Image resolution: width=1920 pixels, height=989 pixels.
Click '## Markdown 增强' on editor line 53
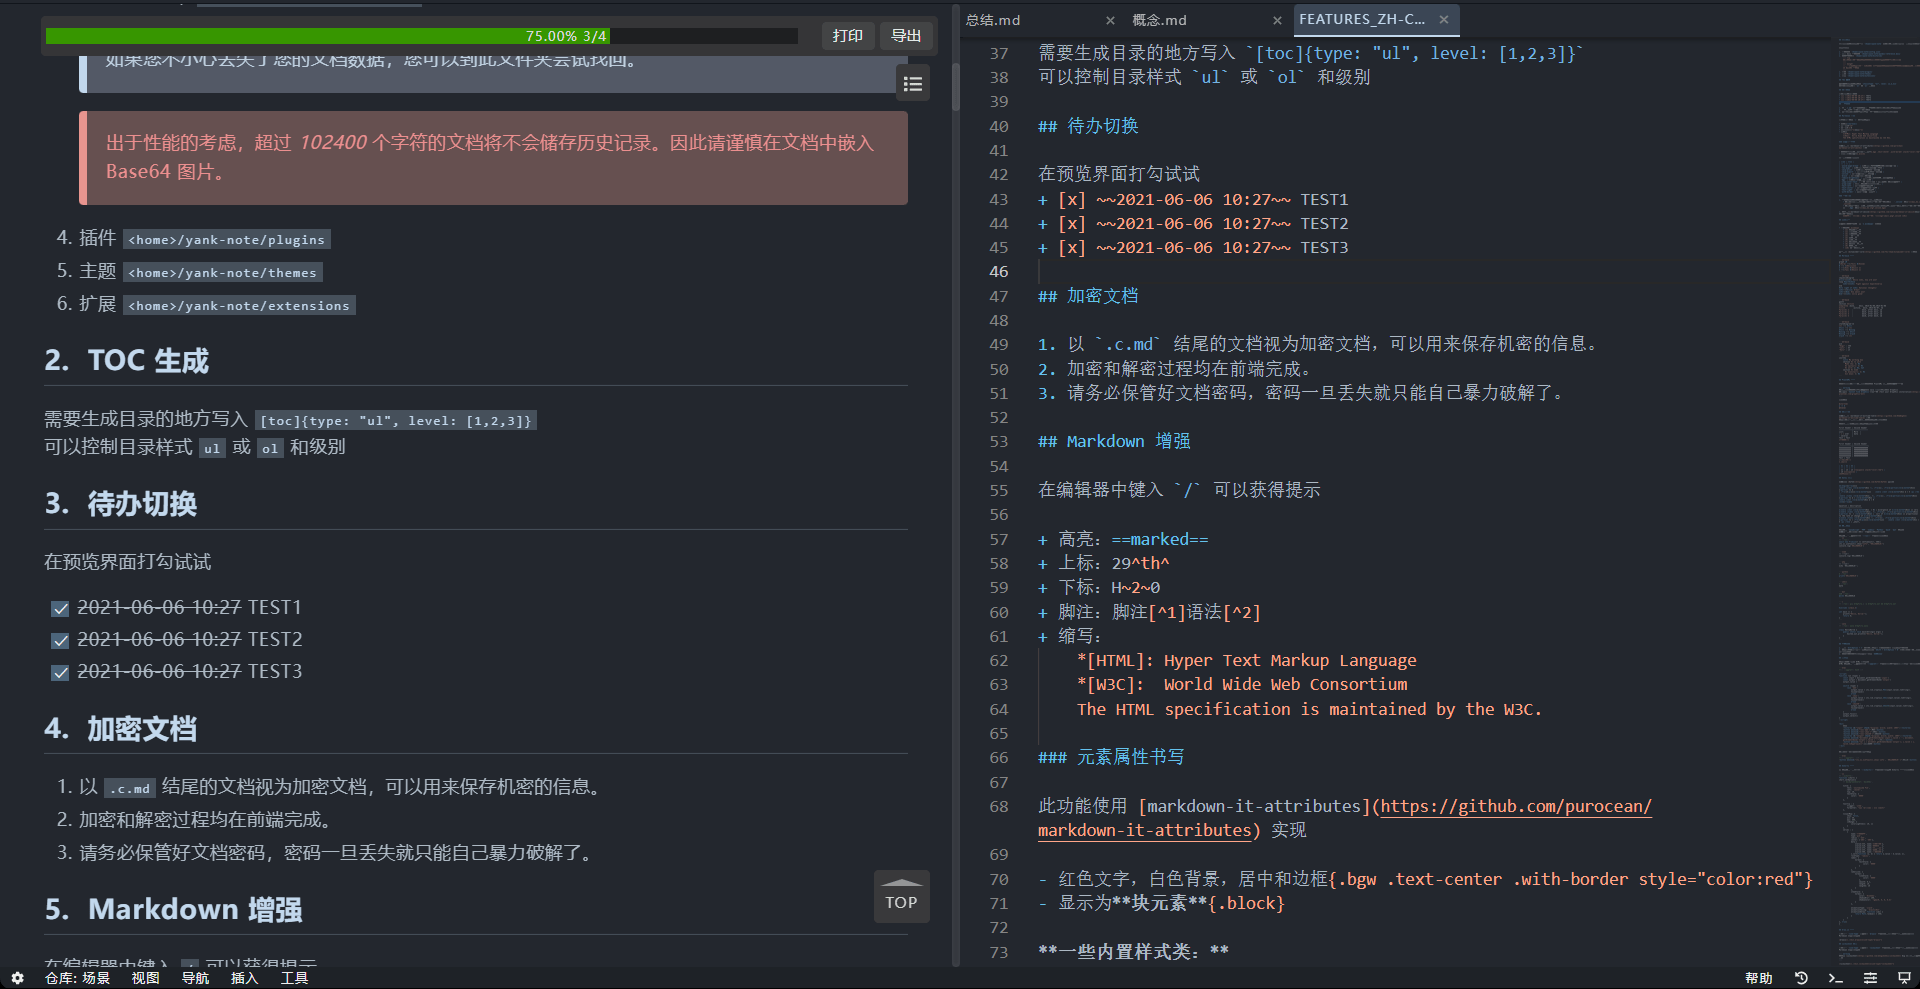[1114, 442]
